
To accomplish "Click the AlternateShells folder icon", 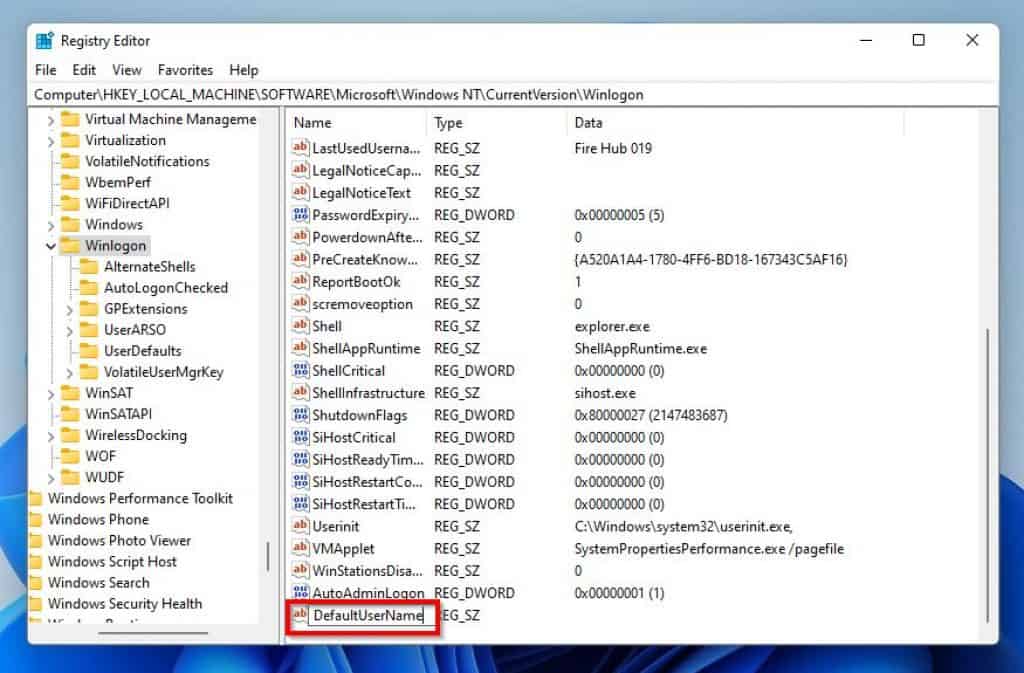I will [89, 266].
